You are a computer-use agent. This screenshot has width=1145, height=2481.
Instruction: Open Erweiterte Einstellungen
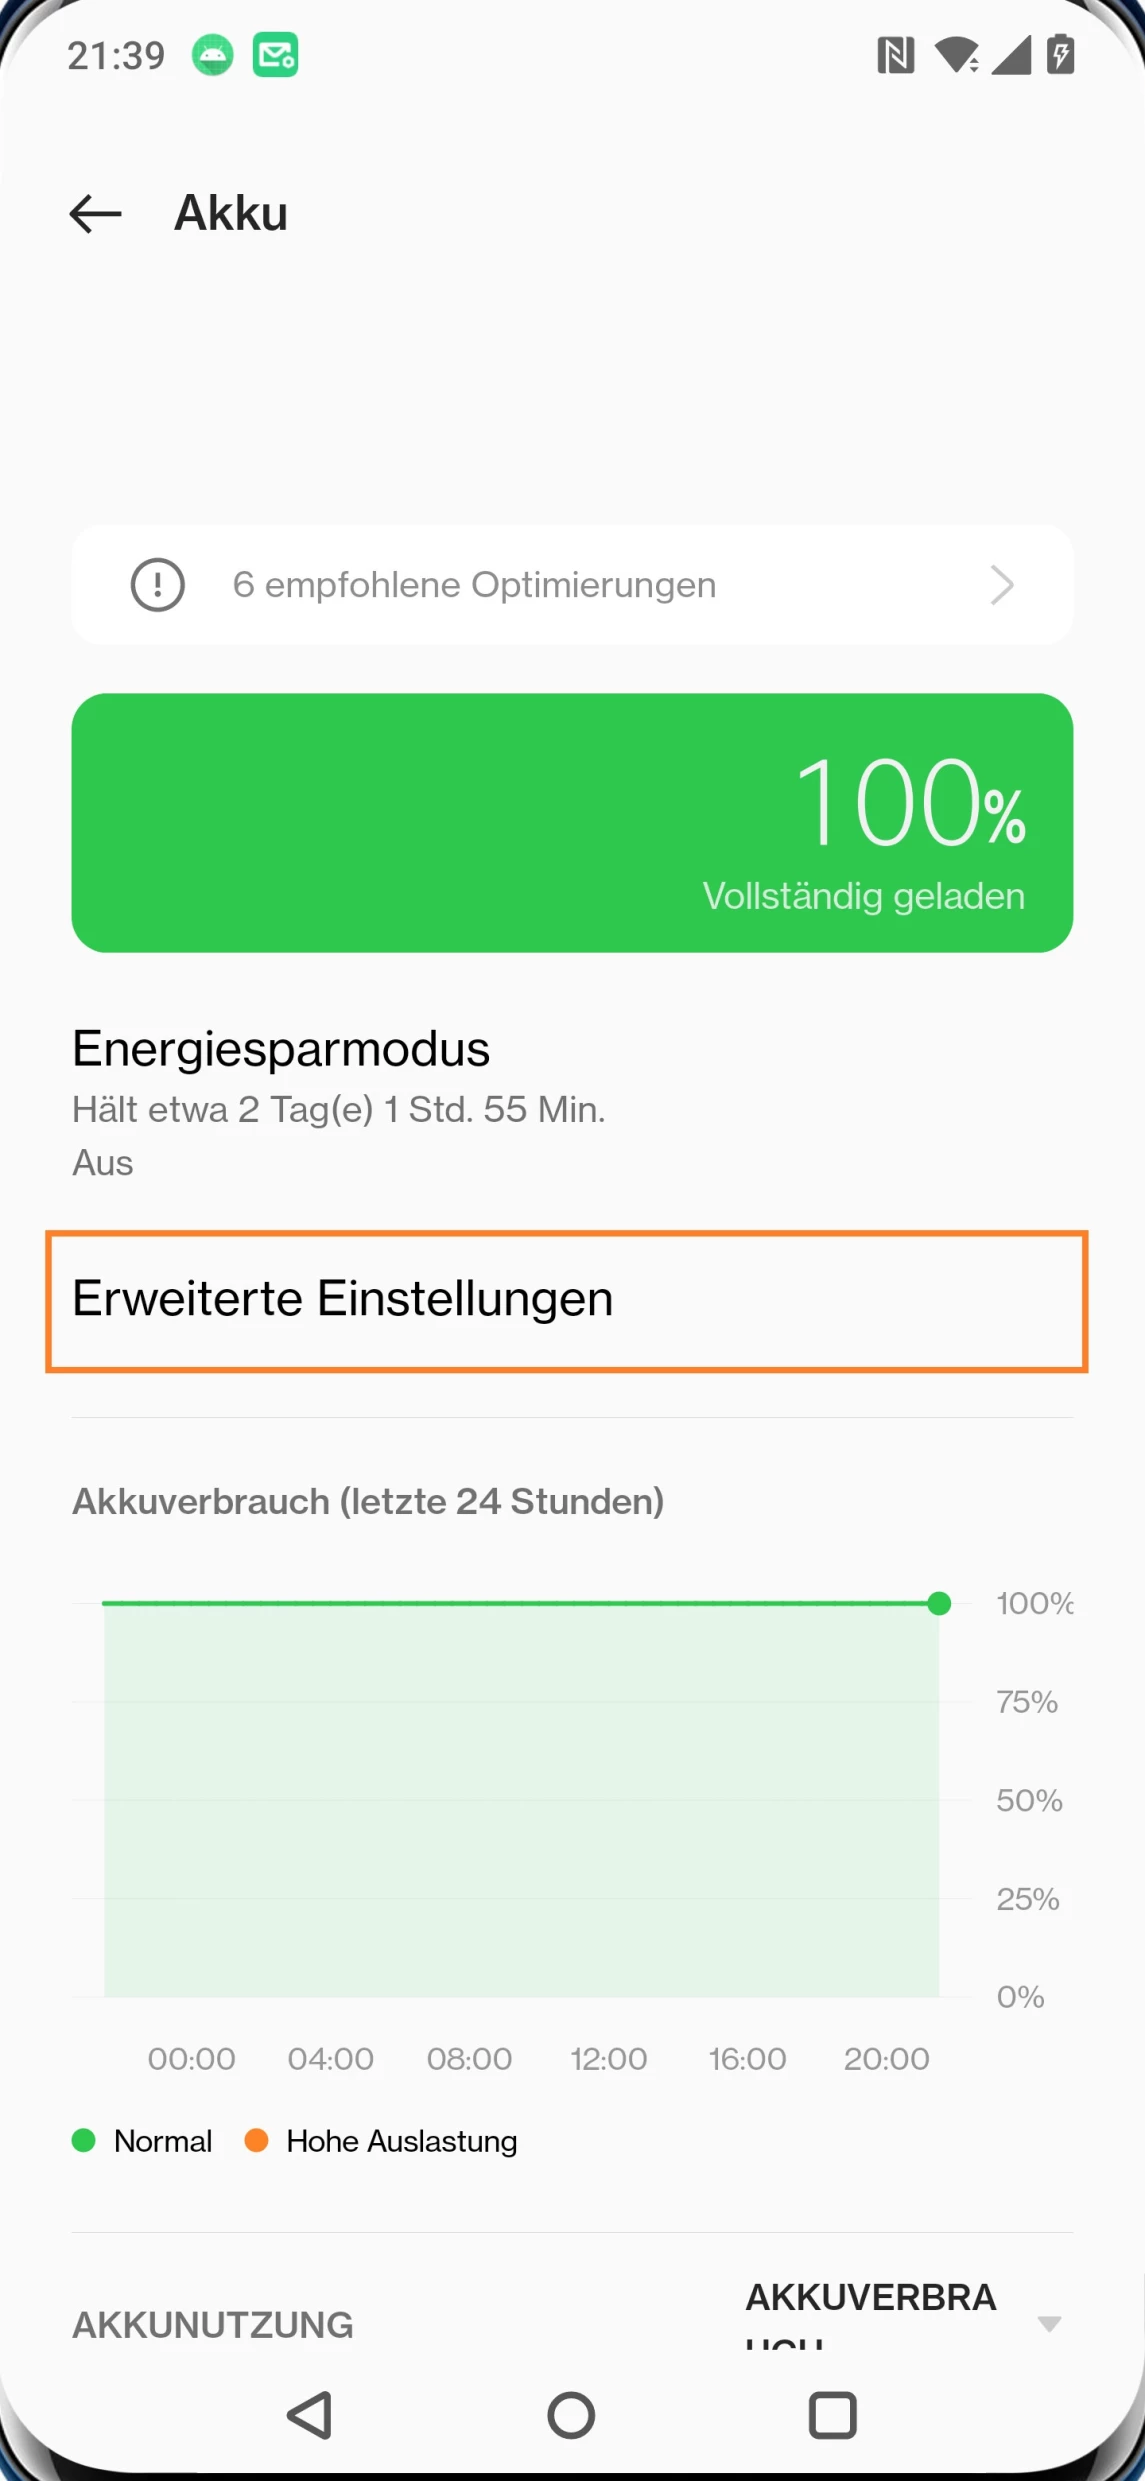(566, 1301)
